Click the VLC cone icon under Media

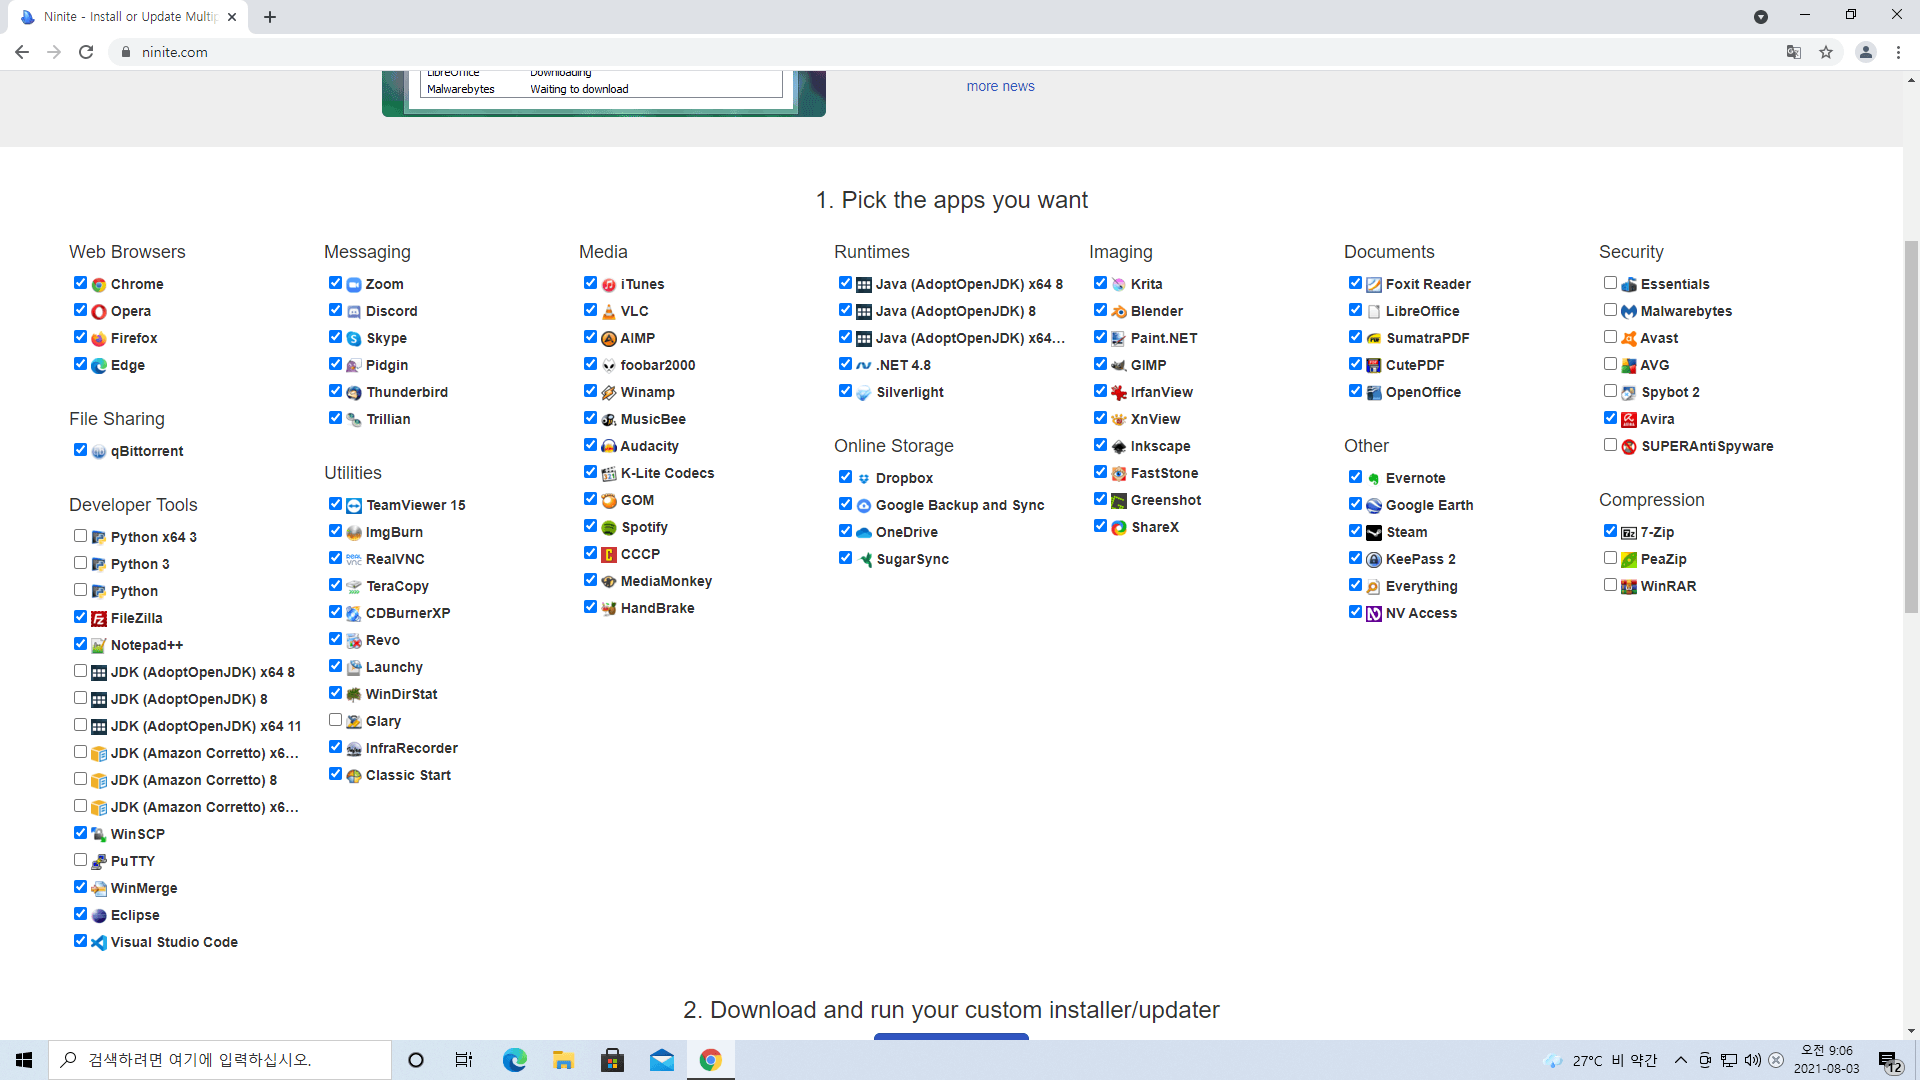click(609, 312)
